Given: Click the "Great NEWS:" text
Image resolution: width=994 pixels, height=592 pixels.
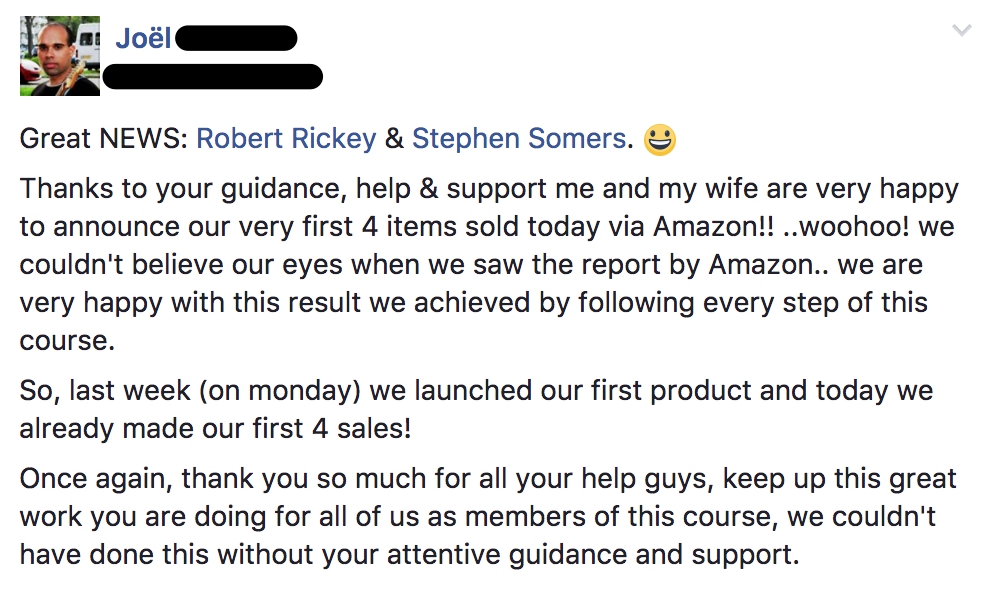Looking at the screenshot, I should click(x=103, y=139).
